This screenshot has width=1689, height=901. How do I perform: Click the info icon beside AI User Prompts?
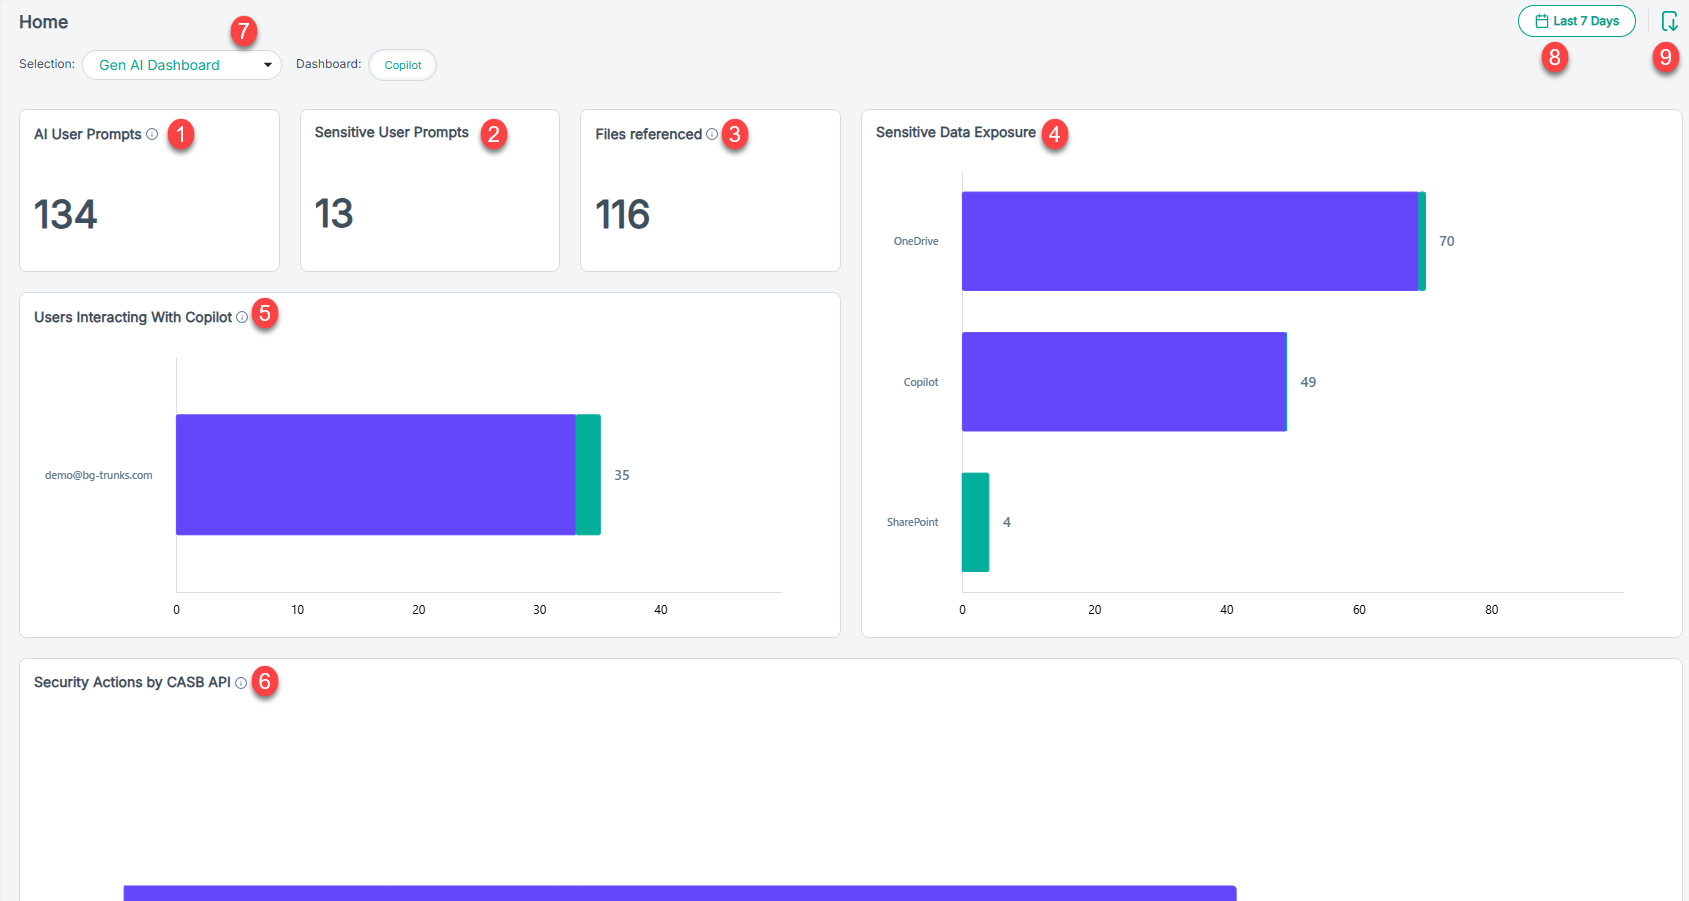point(152,134)
